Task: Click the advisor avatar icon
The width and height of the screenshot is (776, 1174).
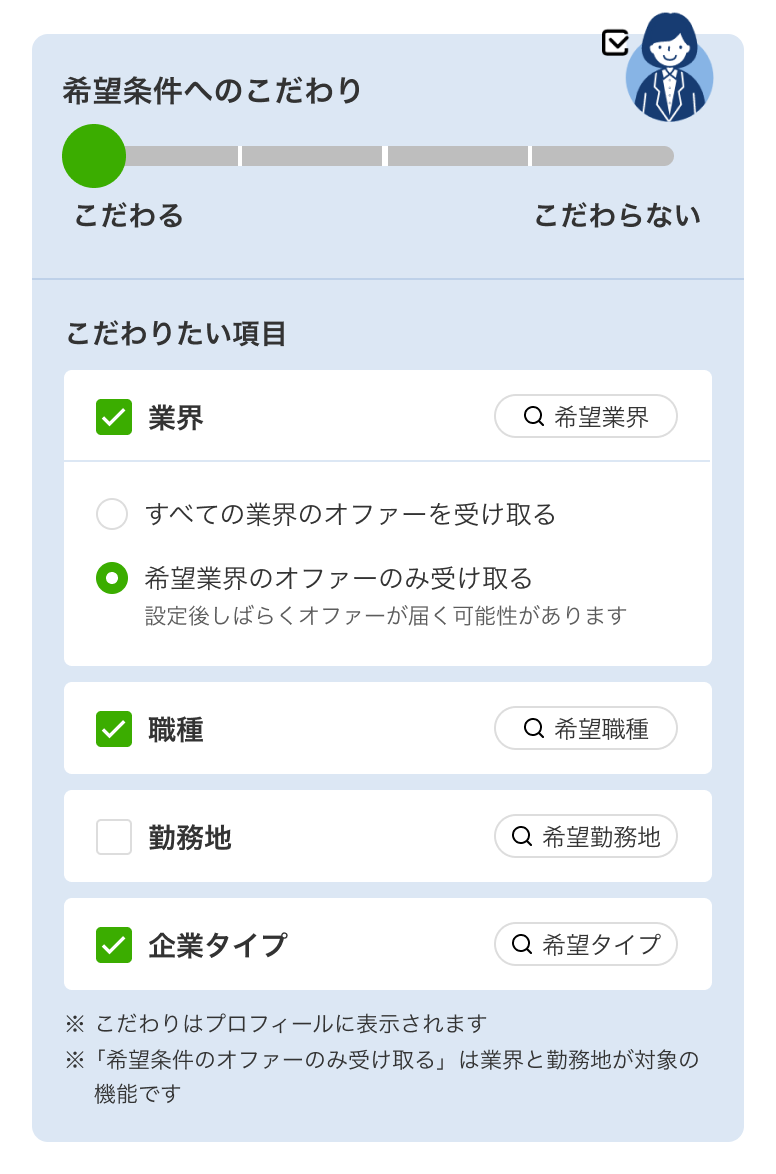Action: click(669, 67)
